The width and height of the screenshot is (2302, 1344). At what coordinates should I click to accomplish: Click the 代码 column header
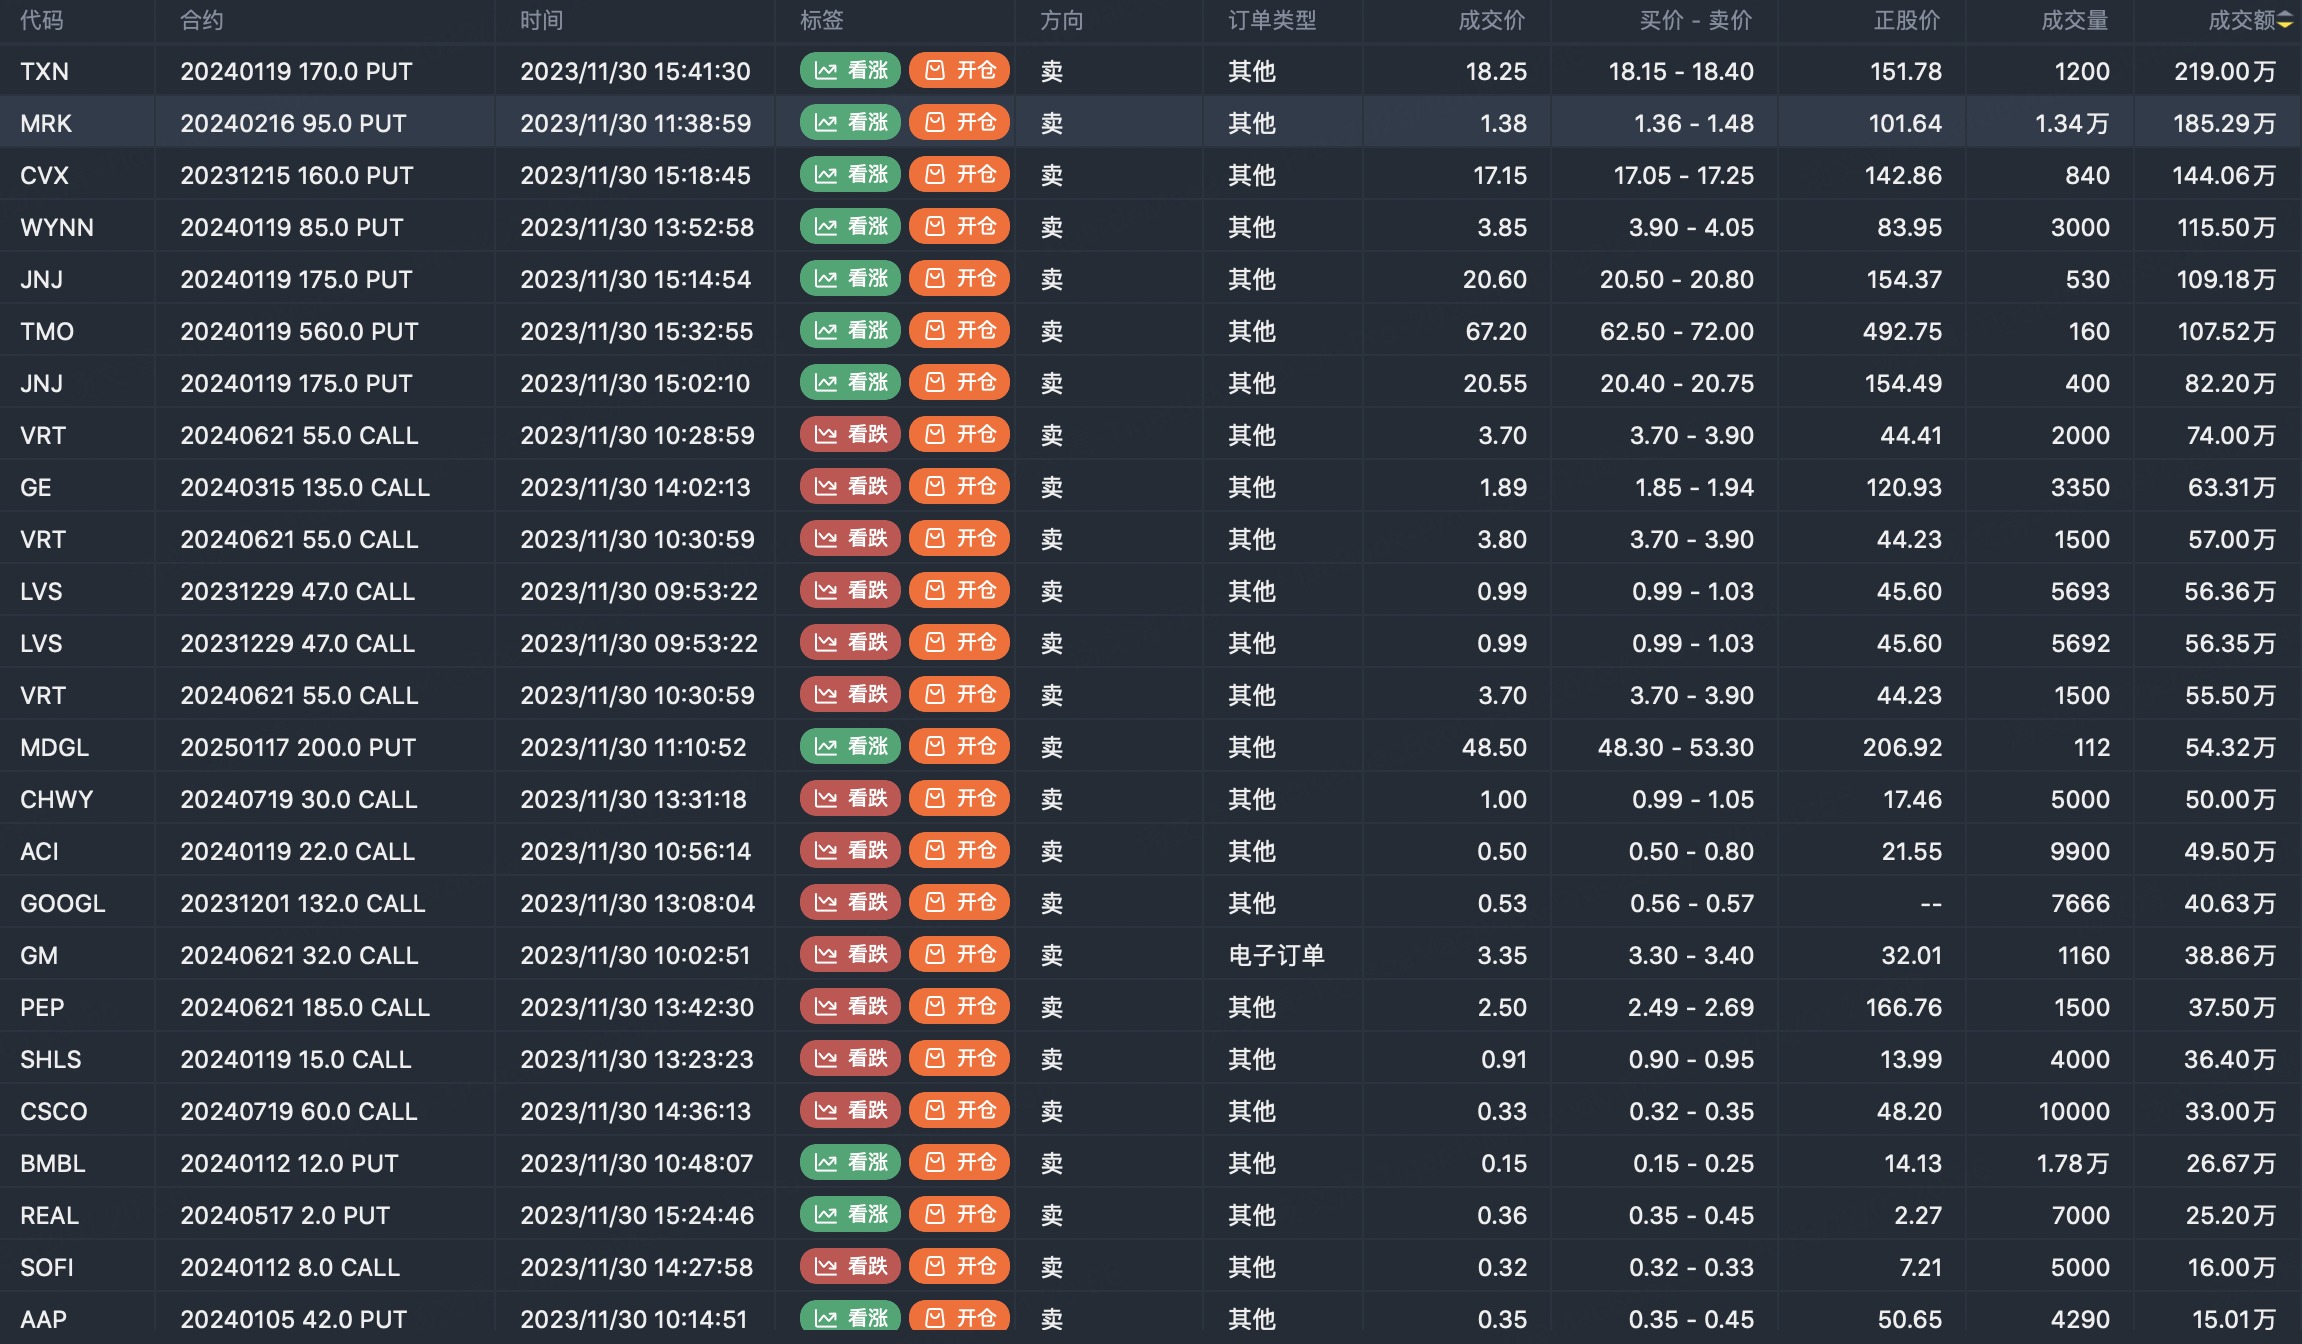point(42,21)
